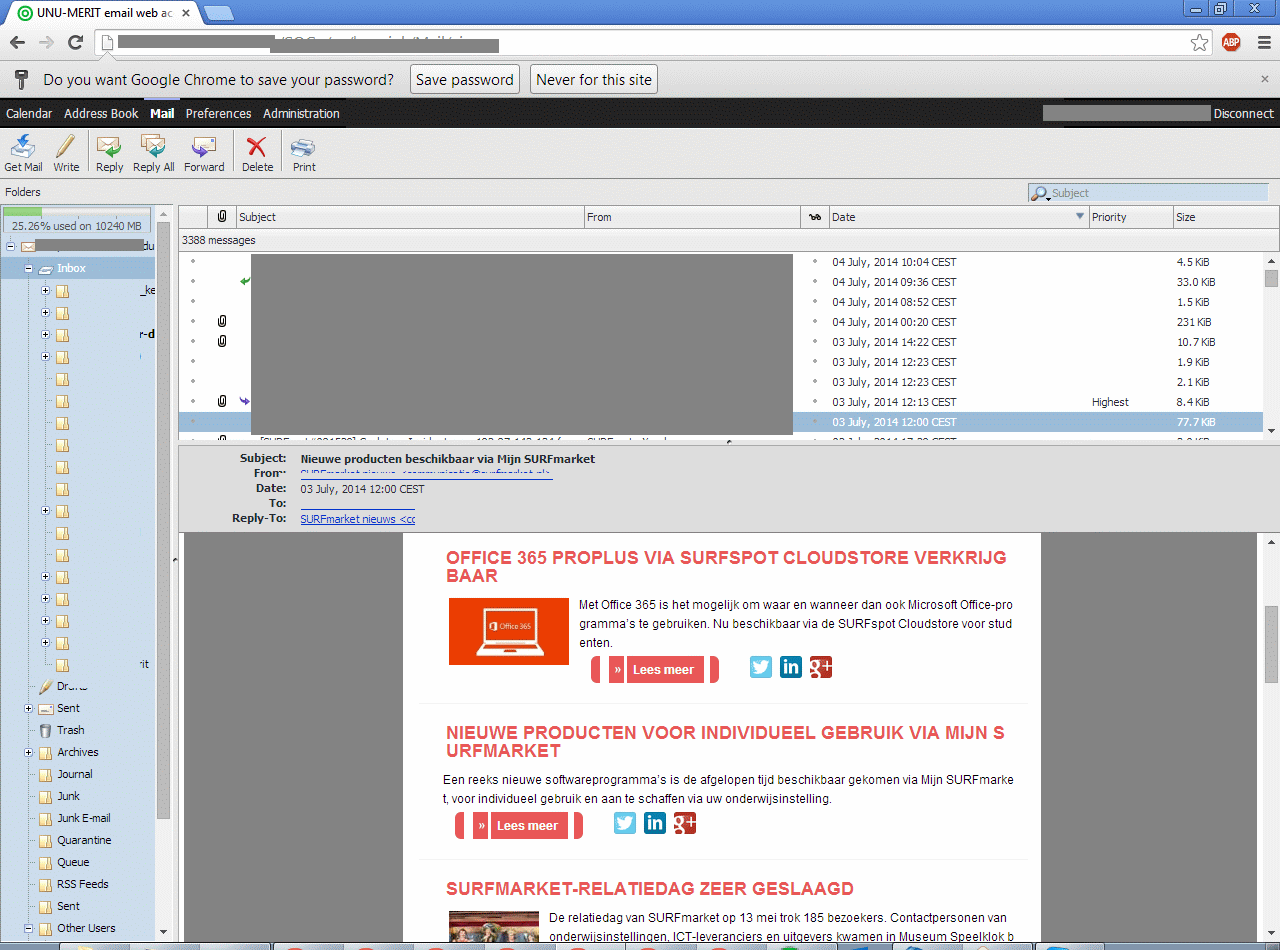The image size is (1280, 950).
Task: Click Twitter icon under Nieuwe Producten article
Action: pyautogui.click(x=625, y=823)
